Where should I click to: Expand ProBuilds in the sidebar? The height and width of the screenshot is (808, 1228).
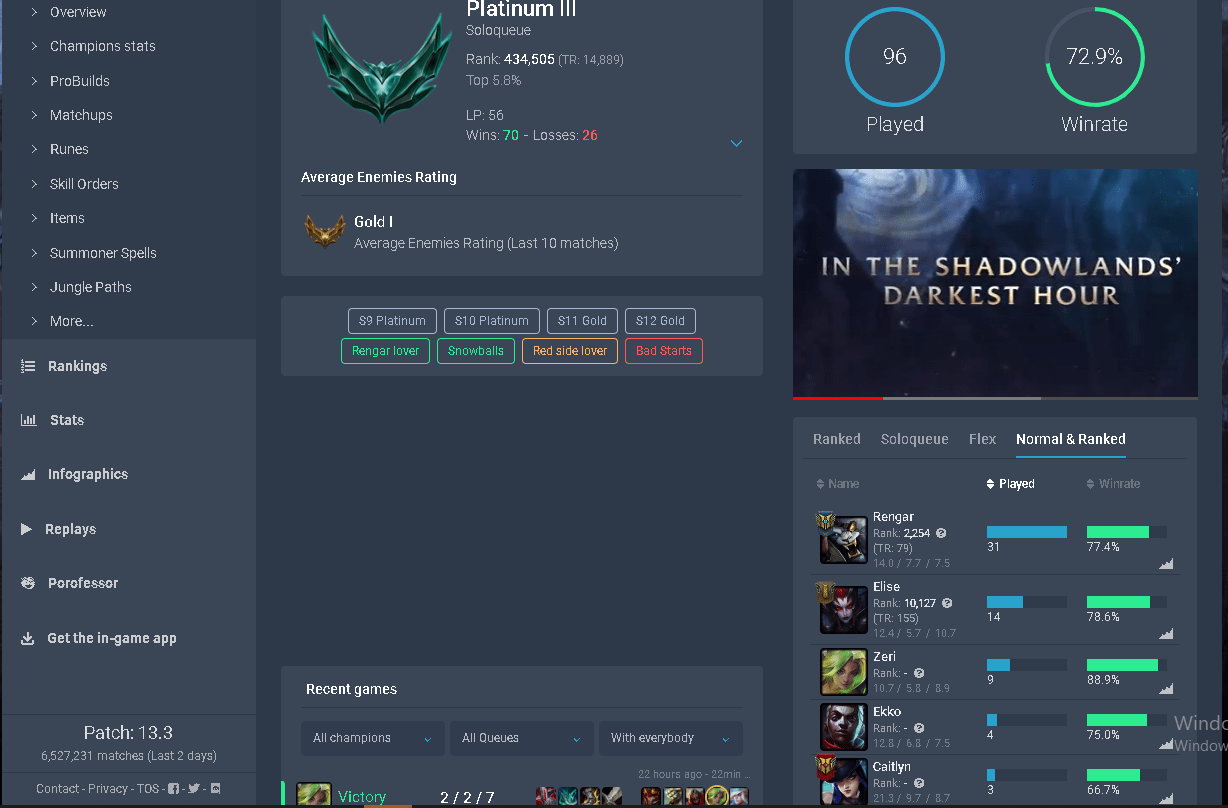pyautogui.click(x=80, y=81)
